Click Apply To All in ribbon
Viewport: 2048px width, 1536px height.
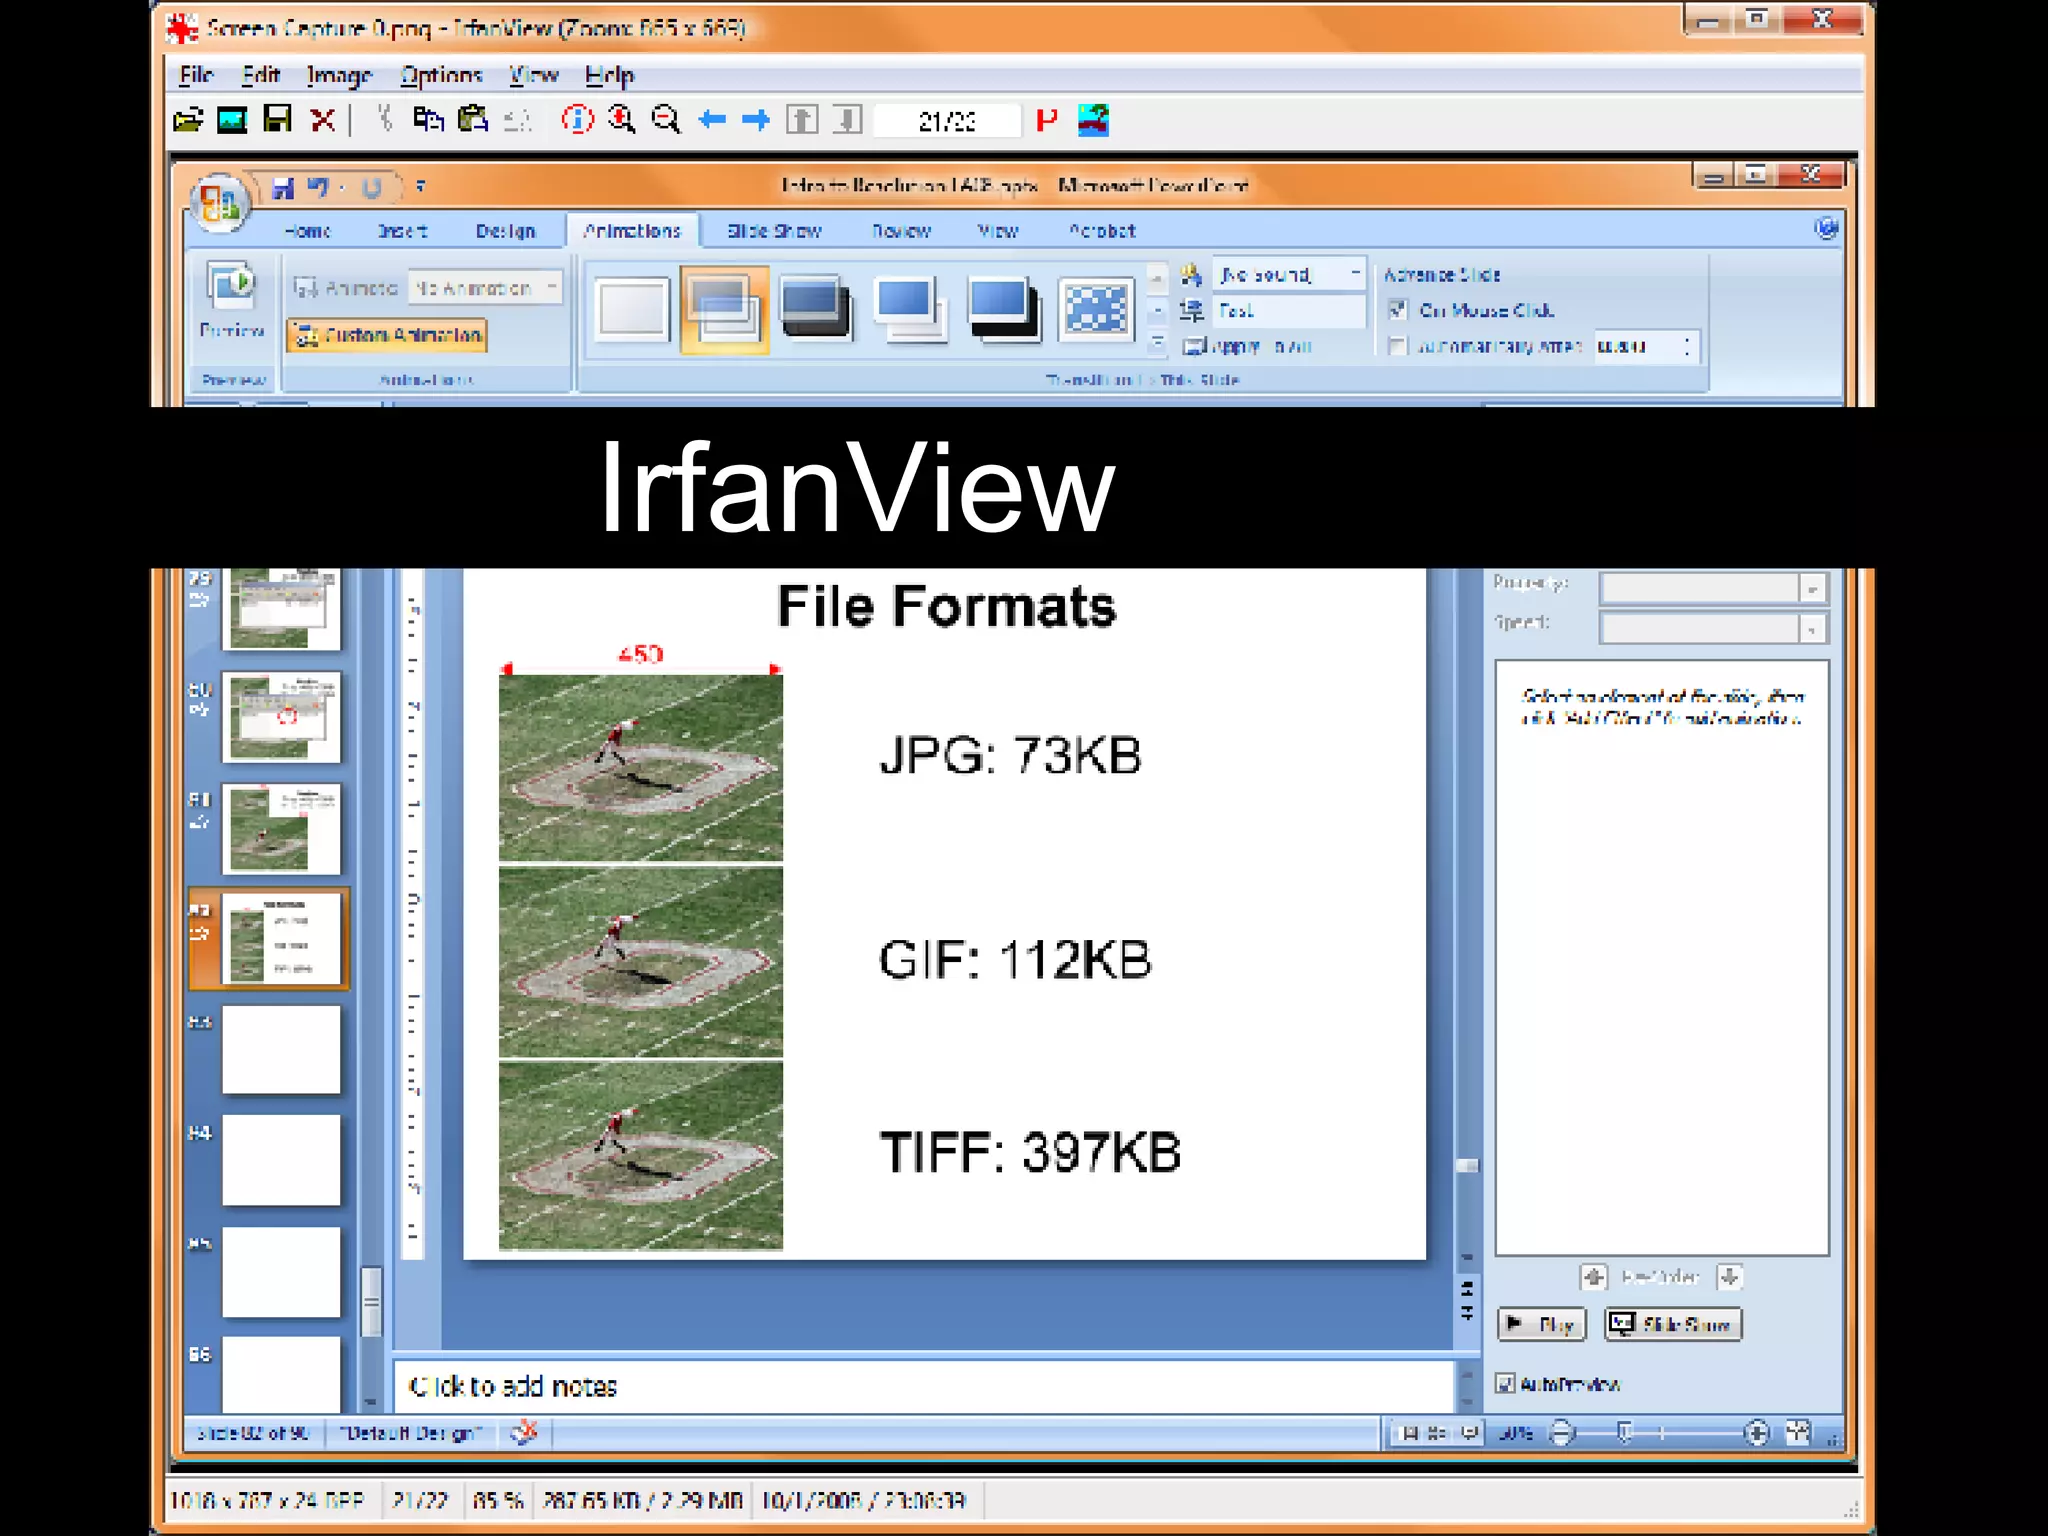[x=1249, y=346]
